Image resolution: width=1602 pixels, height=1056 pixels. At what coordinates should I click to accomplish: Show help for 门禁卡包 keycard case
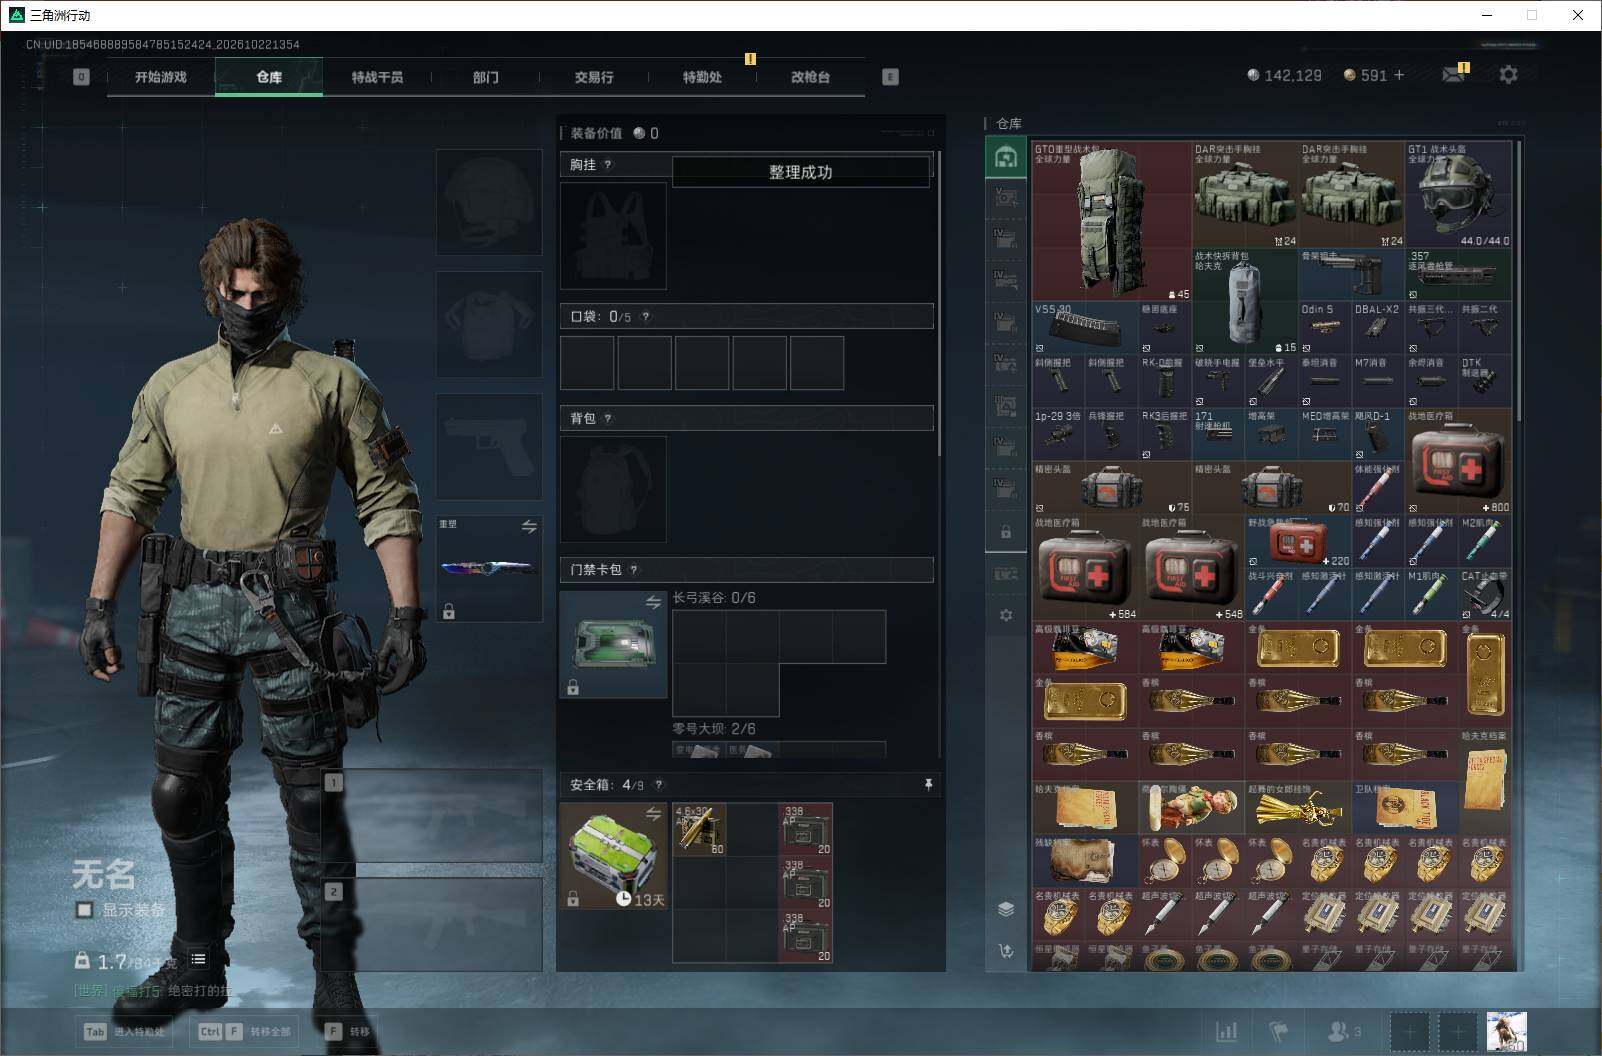click(634, 570)
